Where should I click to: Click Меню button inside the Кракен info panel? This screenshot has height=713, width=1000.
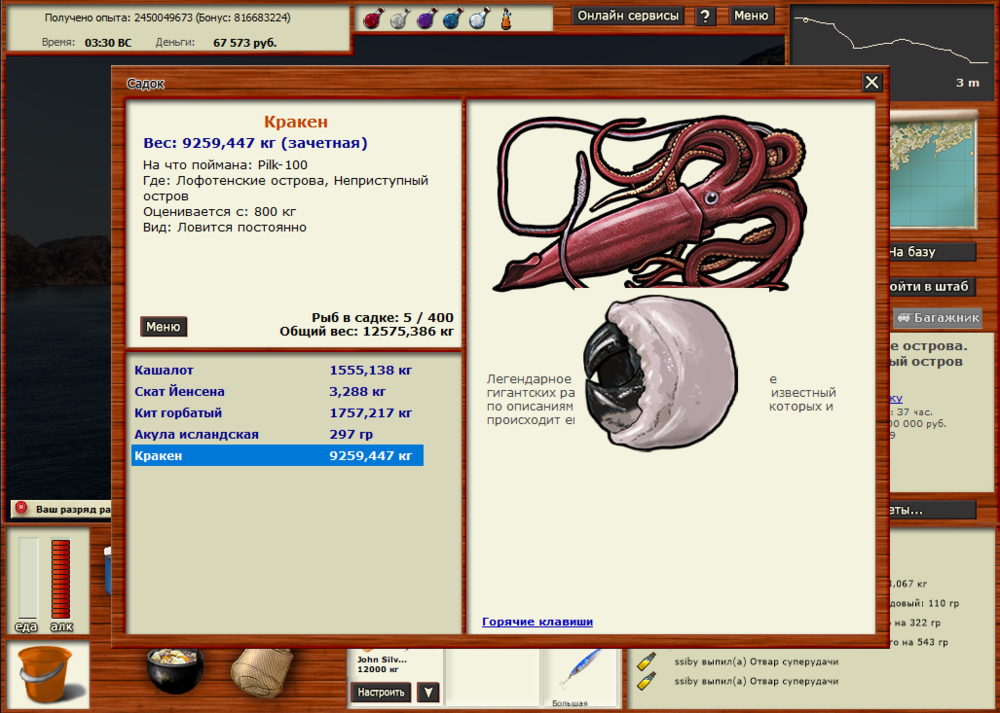pyautogui.click(x=163, y=327)
